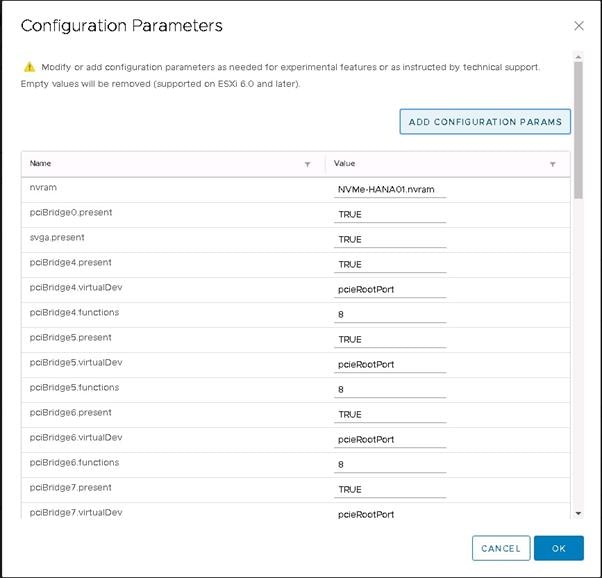Edit the pciBridge6.functions value field

click(x=390, y=465)
